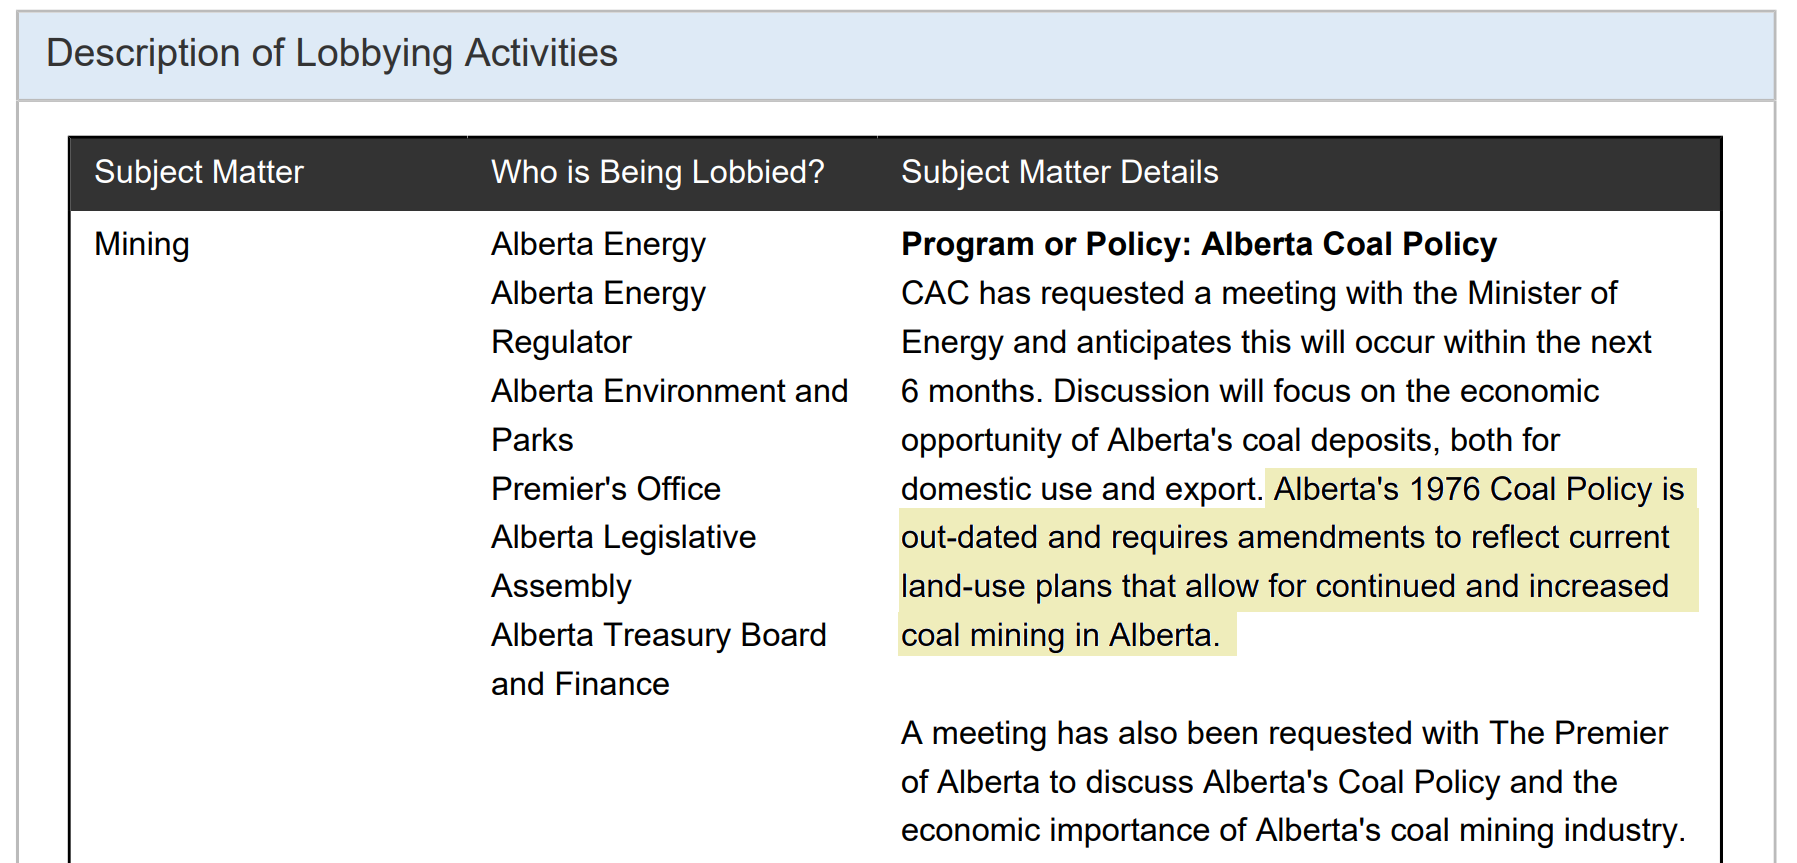Select Alberta Environment and Parks entry
This screenshot has height=863, width=1797.
click(x=669, y=415)
